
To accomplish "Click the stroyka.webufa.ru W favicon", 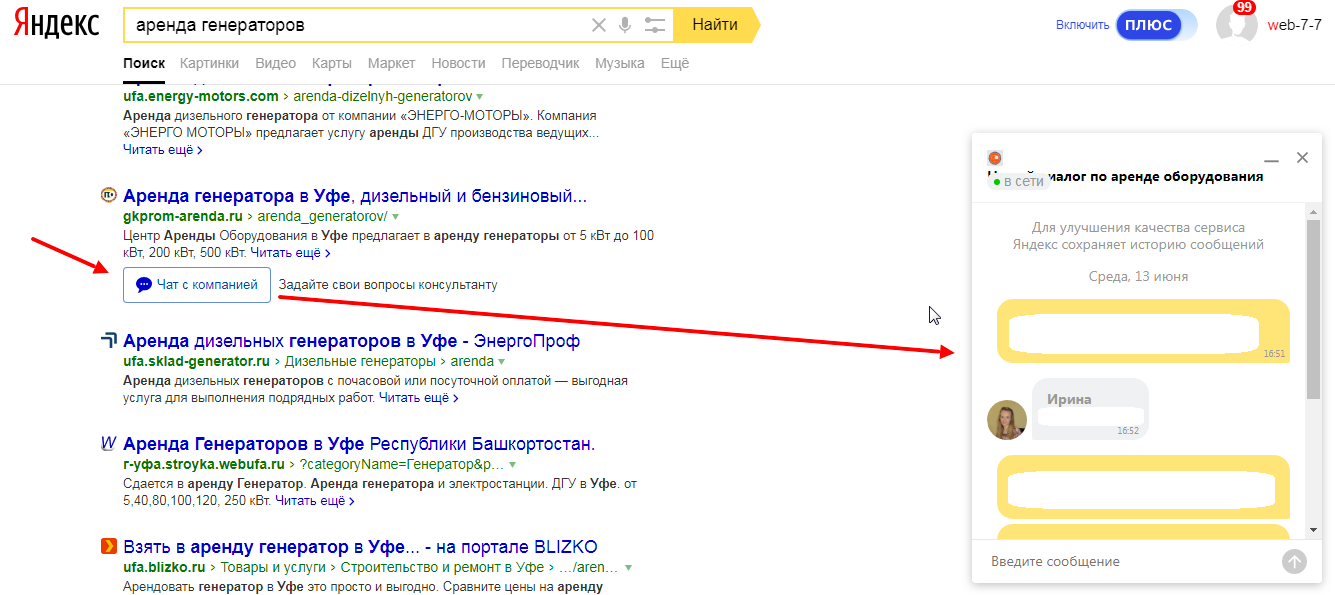I will (x=109, y=443).
